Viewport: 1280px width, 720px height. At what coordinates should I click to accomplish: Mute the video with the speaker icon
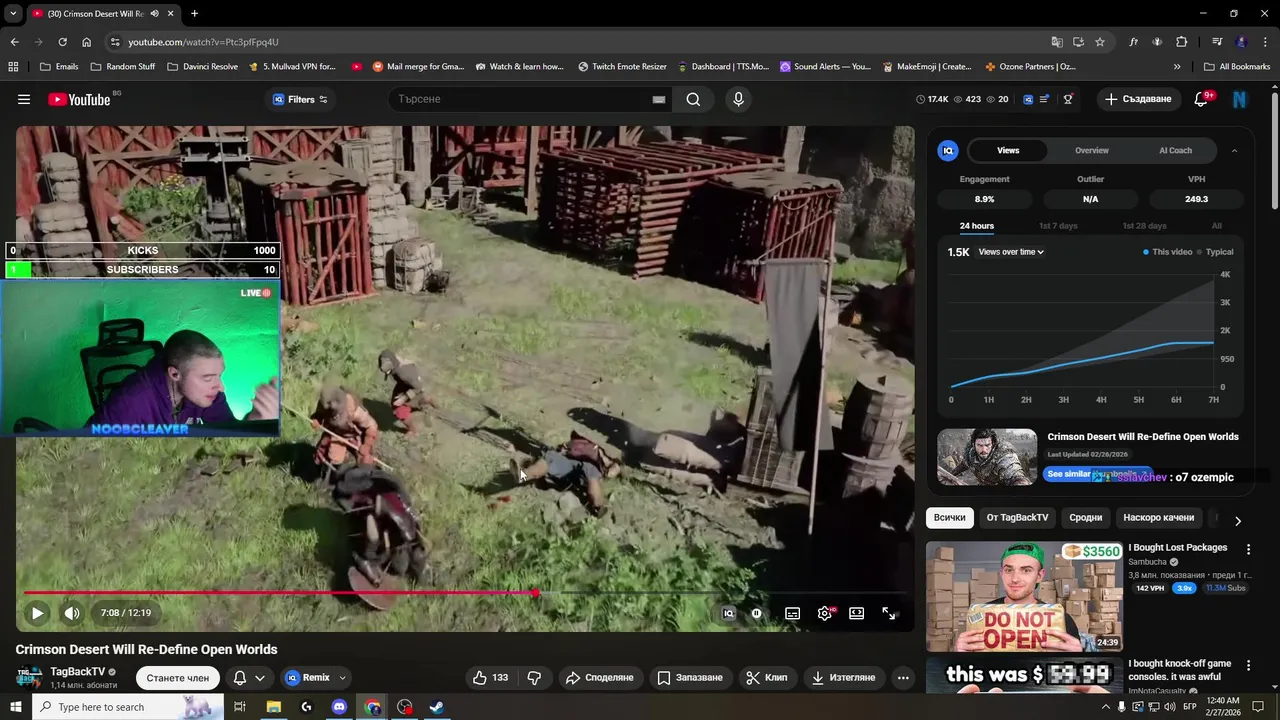[x=72, y=613]
